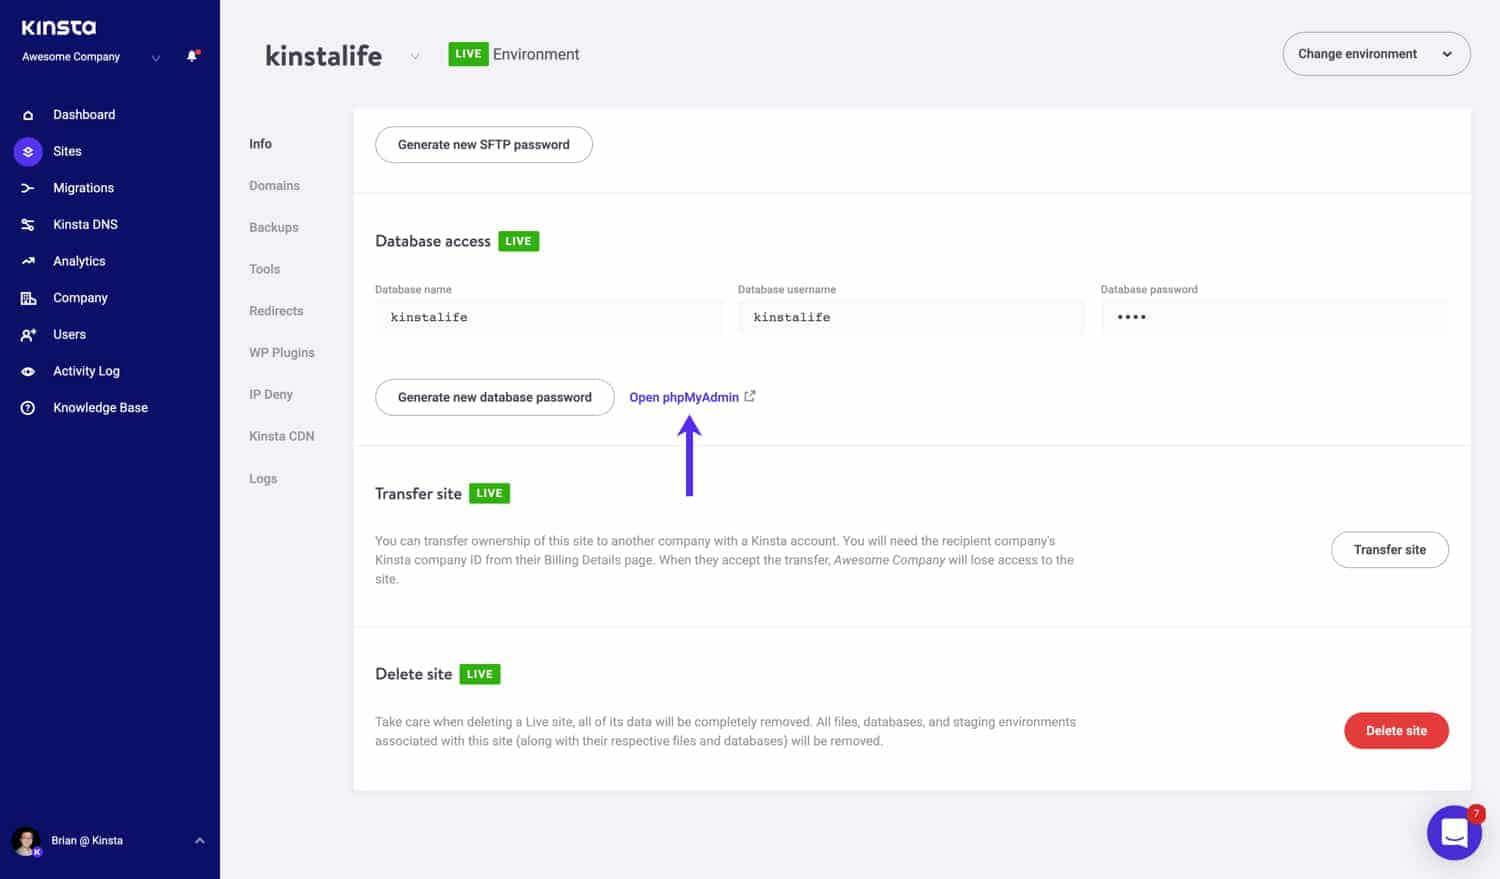Open the Change environment dropdown
1500x879 pixels.
click(1376, 53)
